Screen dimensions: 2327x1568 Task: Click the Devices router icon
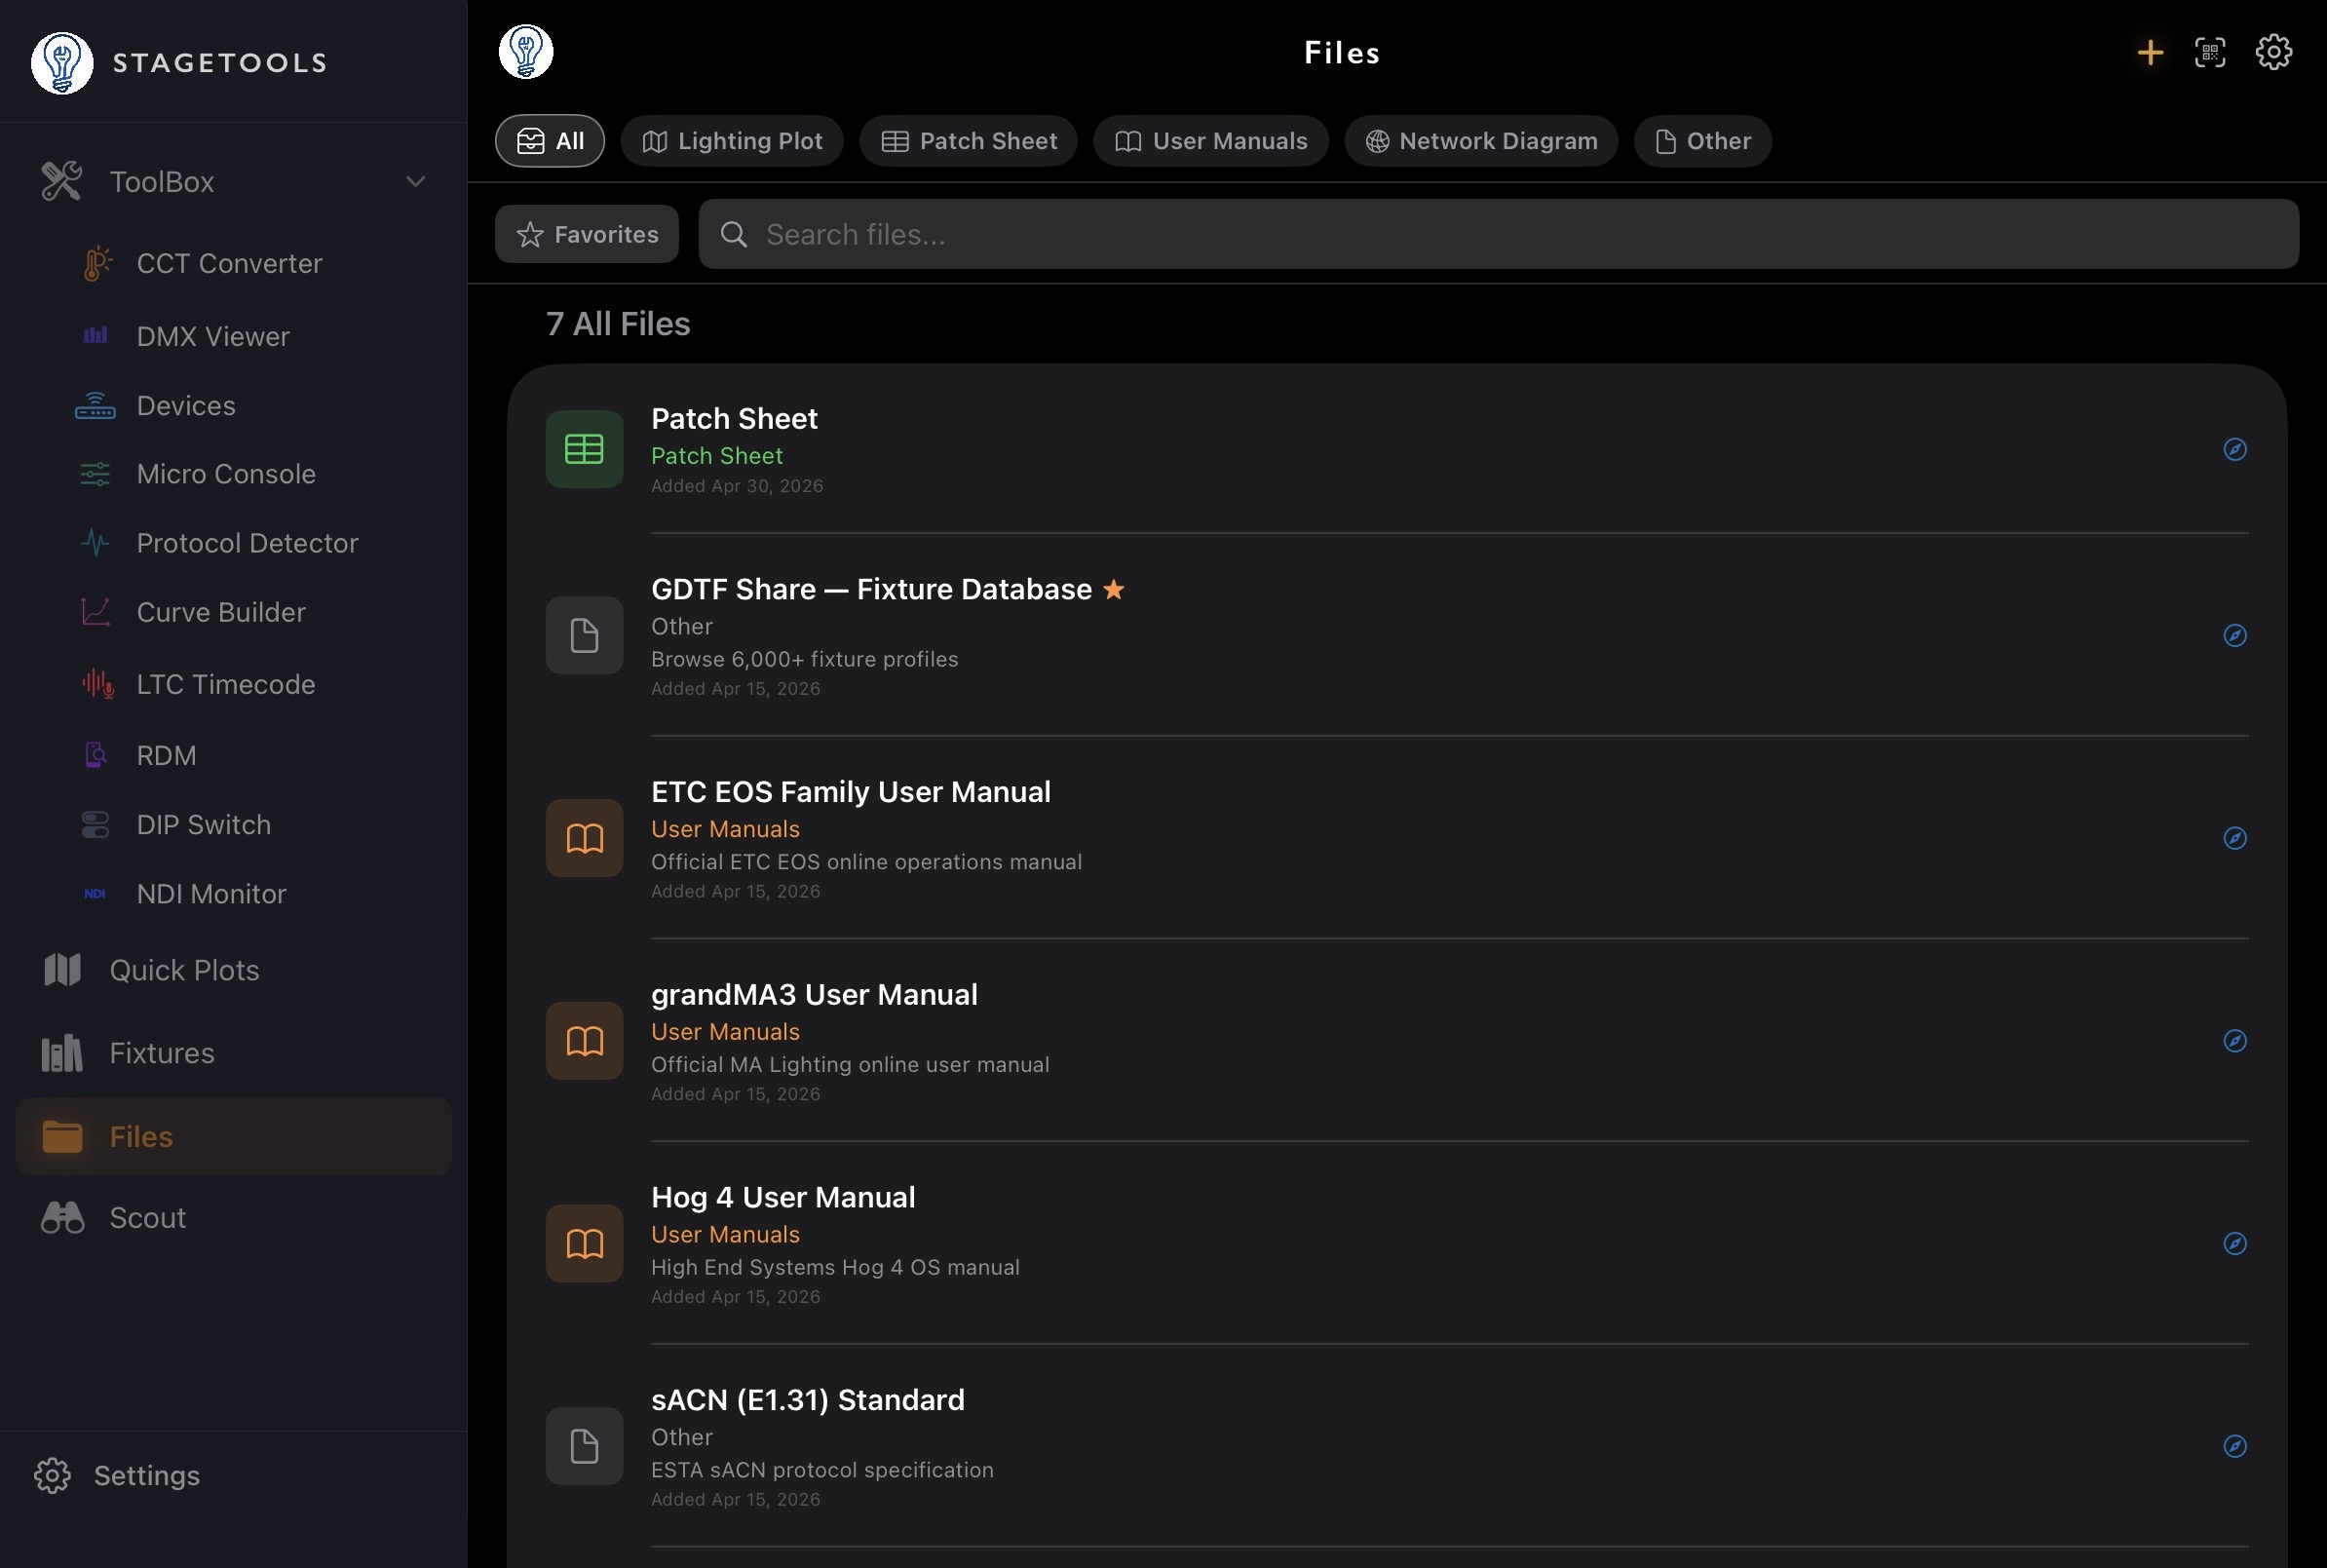tap(95, 405)
